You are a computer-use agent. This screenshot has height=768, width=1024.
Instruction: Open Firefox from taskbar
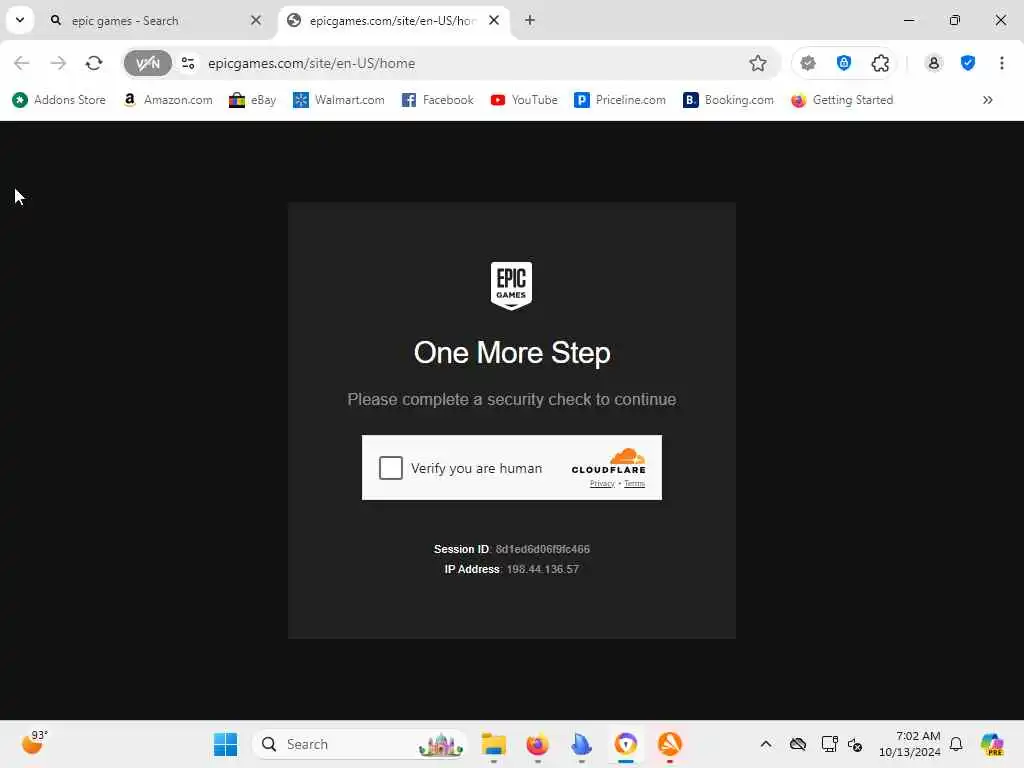537,744
